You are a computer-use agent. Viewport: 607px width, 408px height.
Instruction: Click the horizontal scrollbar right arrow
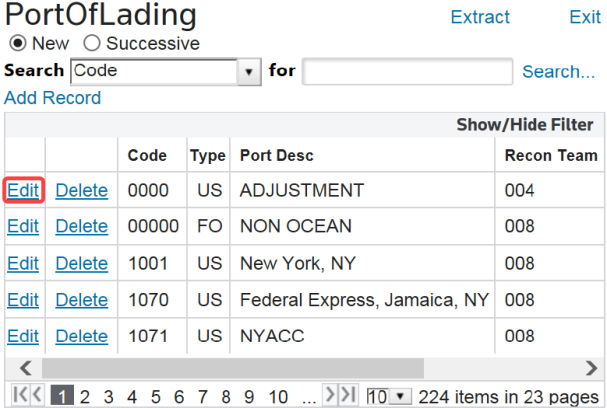click(x=591, y=368)
